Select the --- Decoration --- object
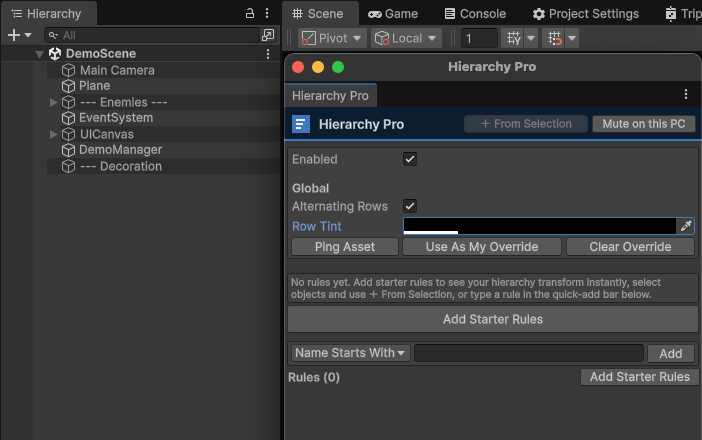702x440 pixels. [x=121, y=167]
